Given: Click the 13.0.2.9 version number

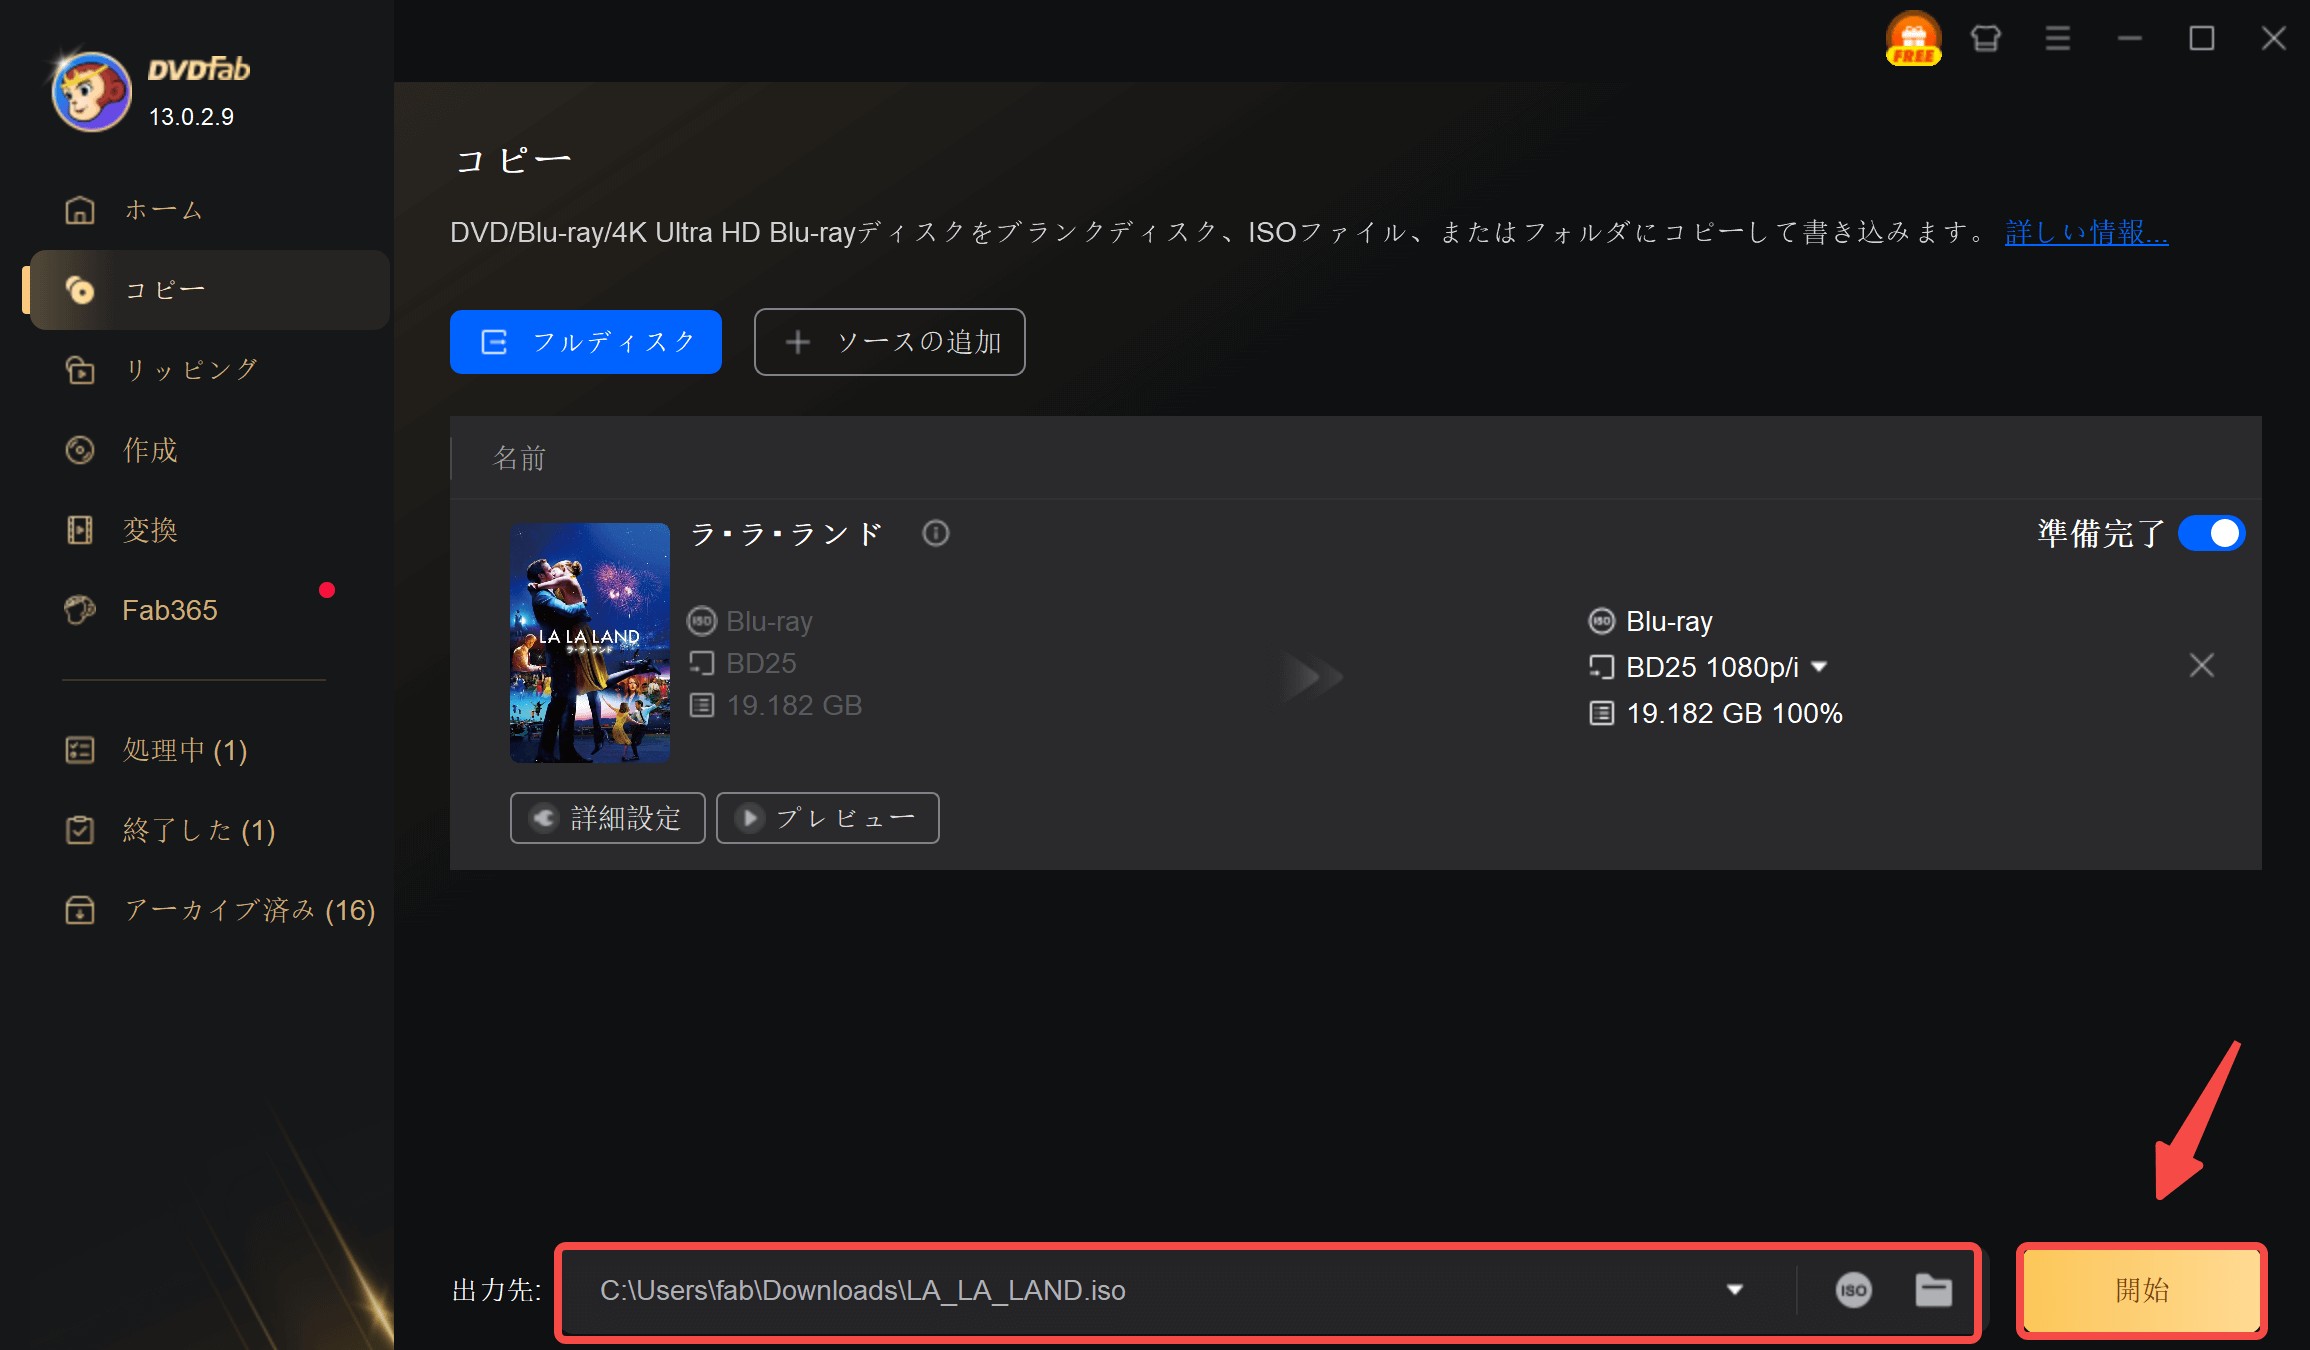Looking at the screenshot, I should [191, 117].
